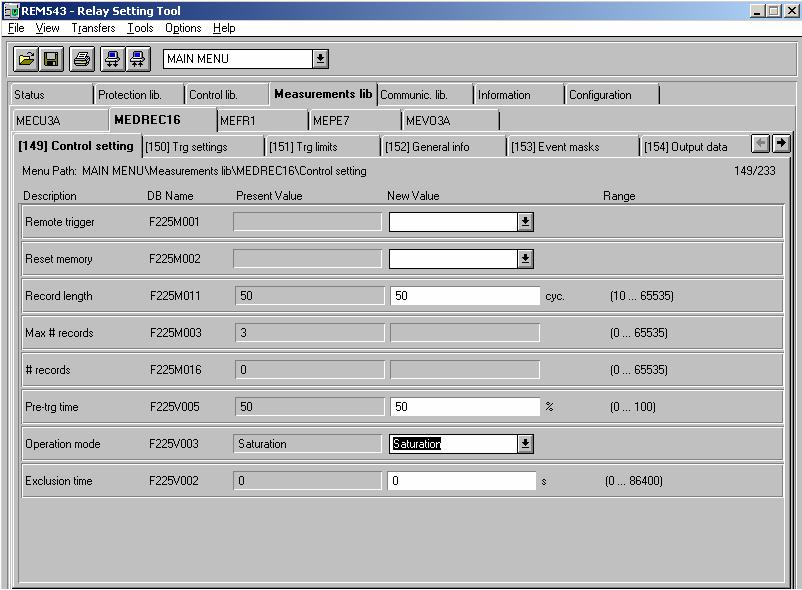Open the Tools menu
The height and width of the screenshot is (590, 802).
point(140,28)
